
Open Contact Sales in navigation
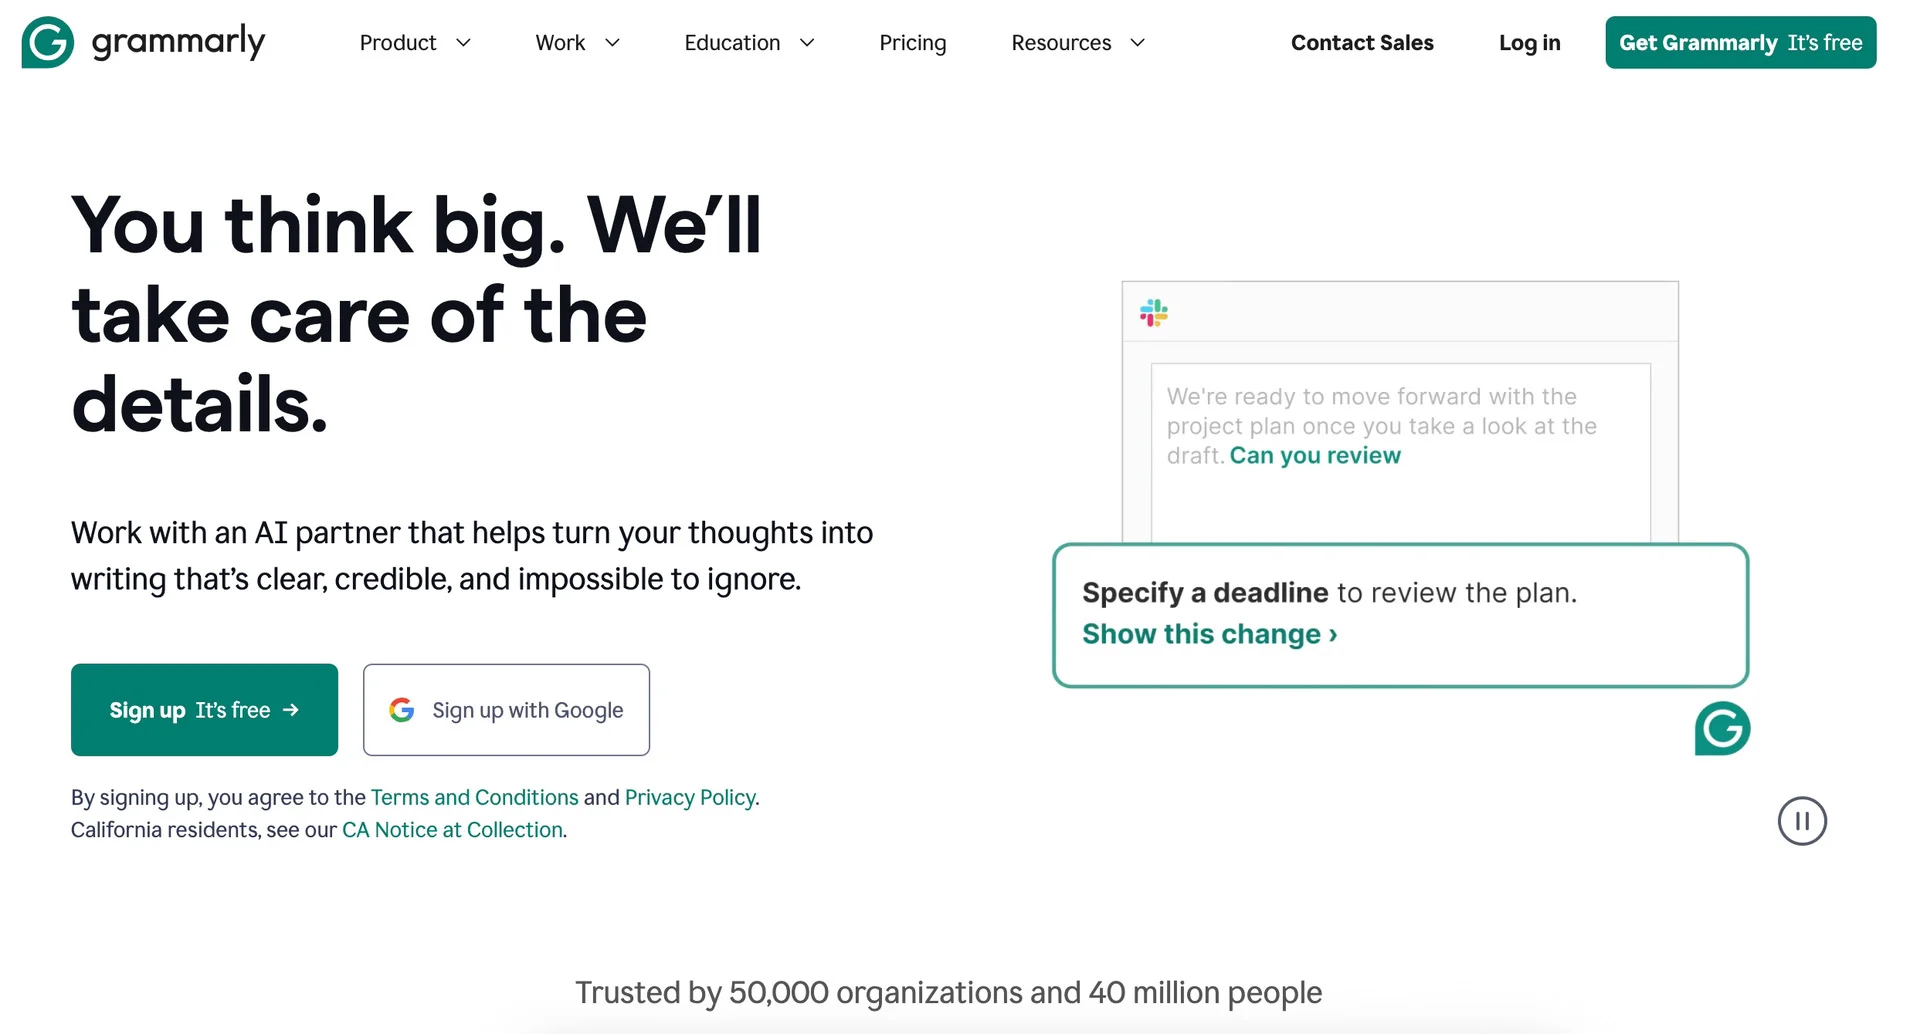pos(1362,43)
